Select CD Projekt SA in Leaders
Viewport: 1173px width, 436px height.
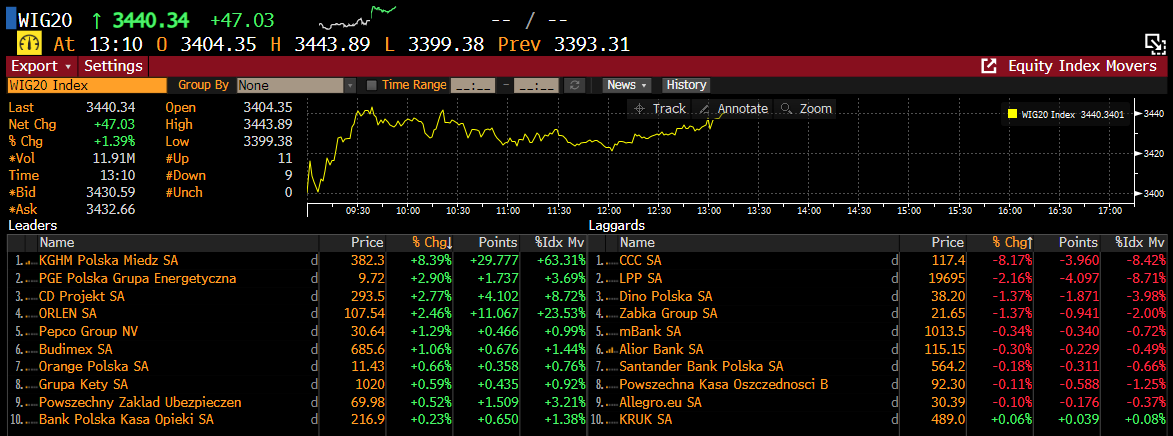click(297, 295)
